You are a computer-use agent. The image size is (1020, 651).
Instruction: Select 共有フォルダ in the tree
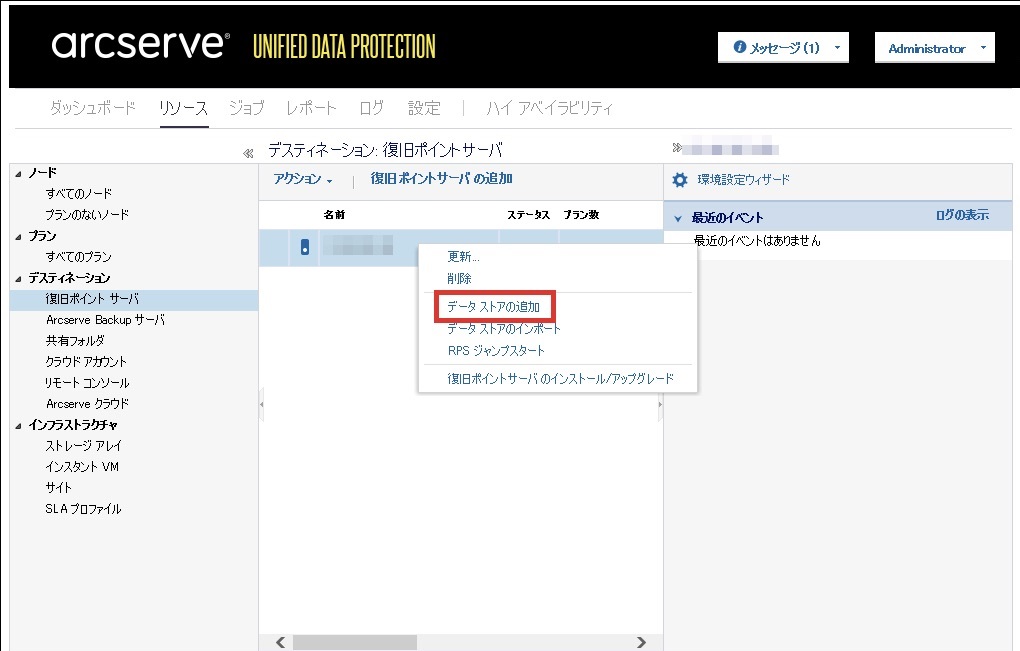point(75,341)
